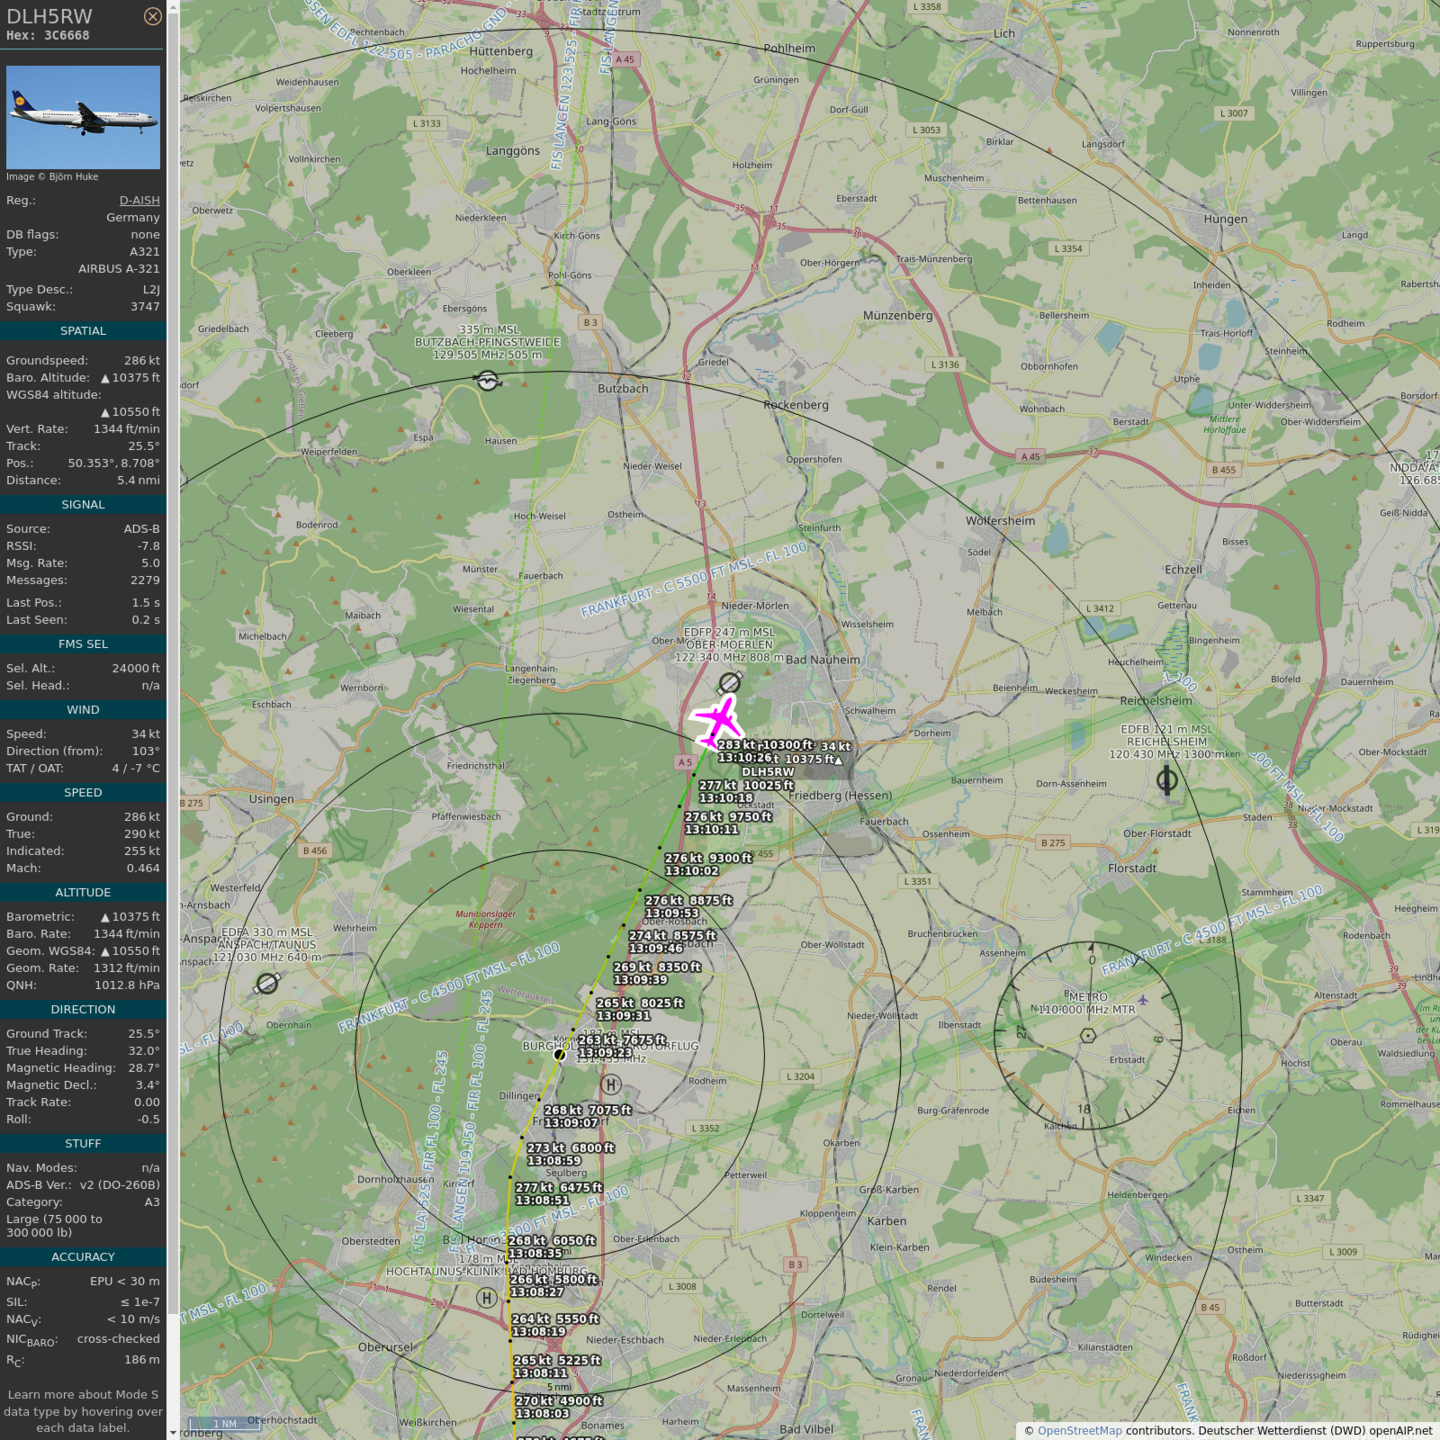Image resolution: width=1440 pixels, height=1440 pixels.
Task: Click the small purple aircraft near METRO
Action: point(1142,1000)
